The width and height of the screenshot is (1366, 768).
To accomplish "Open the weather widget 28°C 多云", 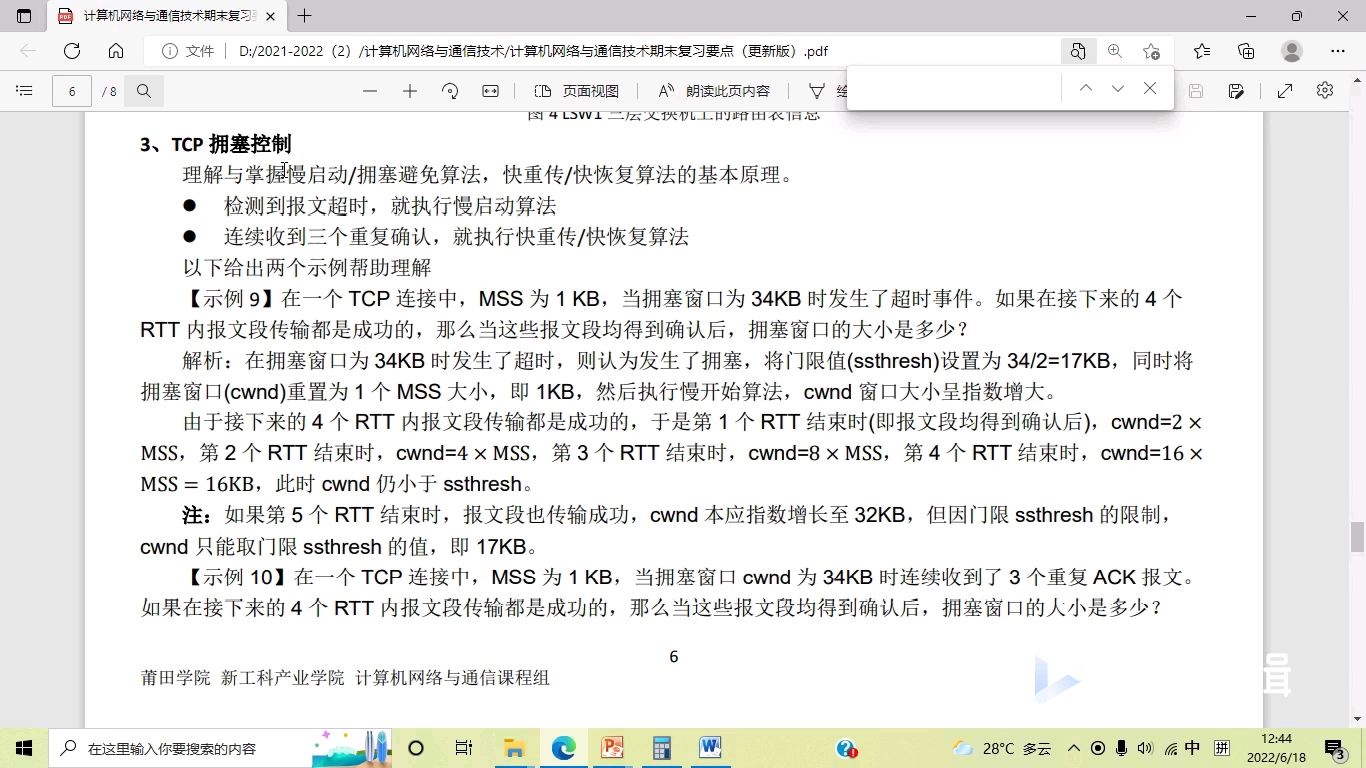I will pyautogui.click(x=1001, y=748).
